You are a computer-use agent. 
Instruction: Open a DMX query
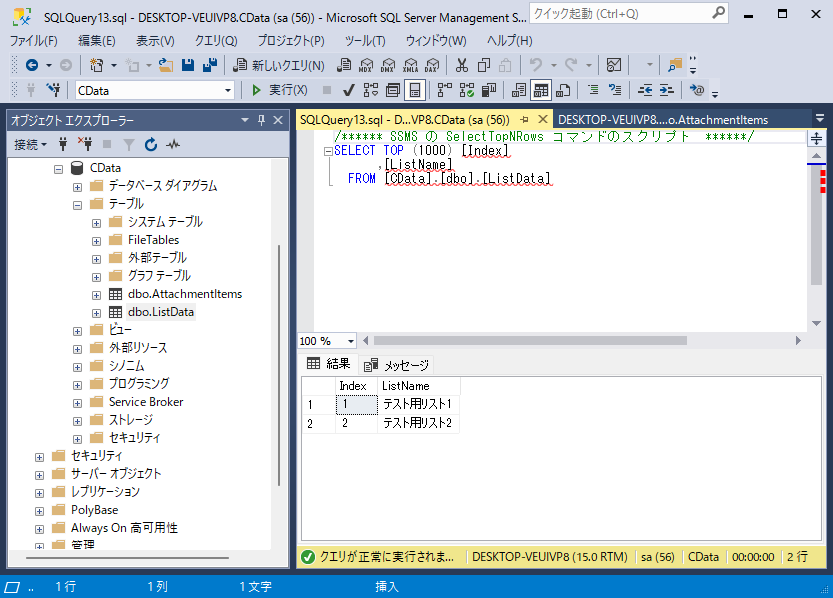click(388, 65)
